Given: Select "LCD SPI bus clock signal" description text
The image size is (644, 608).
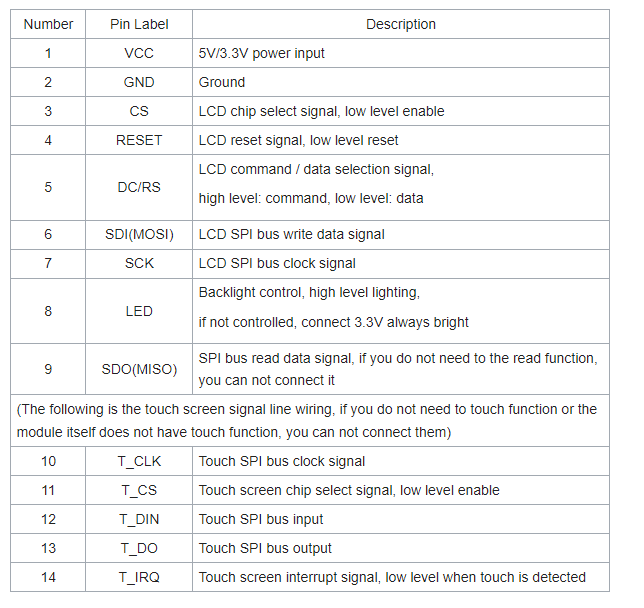Looking at the screenshot, I should click(277, 263).
